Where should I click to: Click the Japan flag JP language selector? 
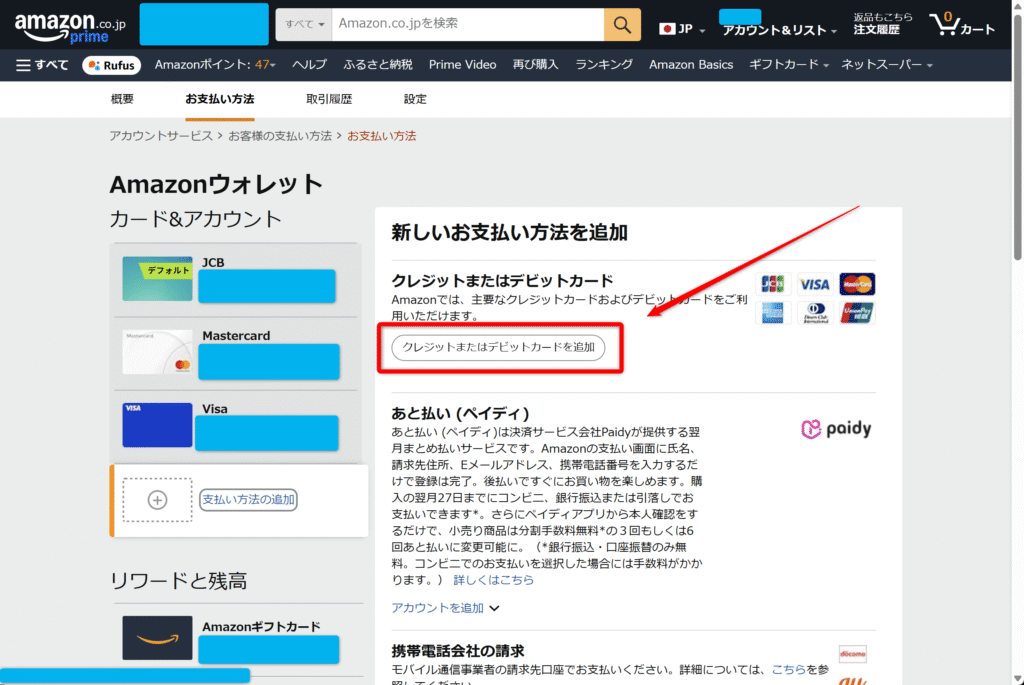point(682,29)
